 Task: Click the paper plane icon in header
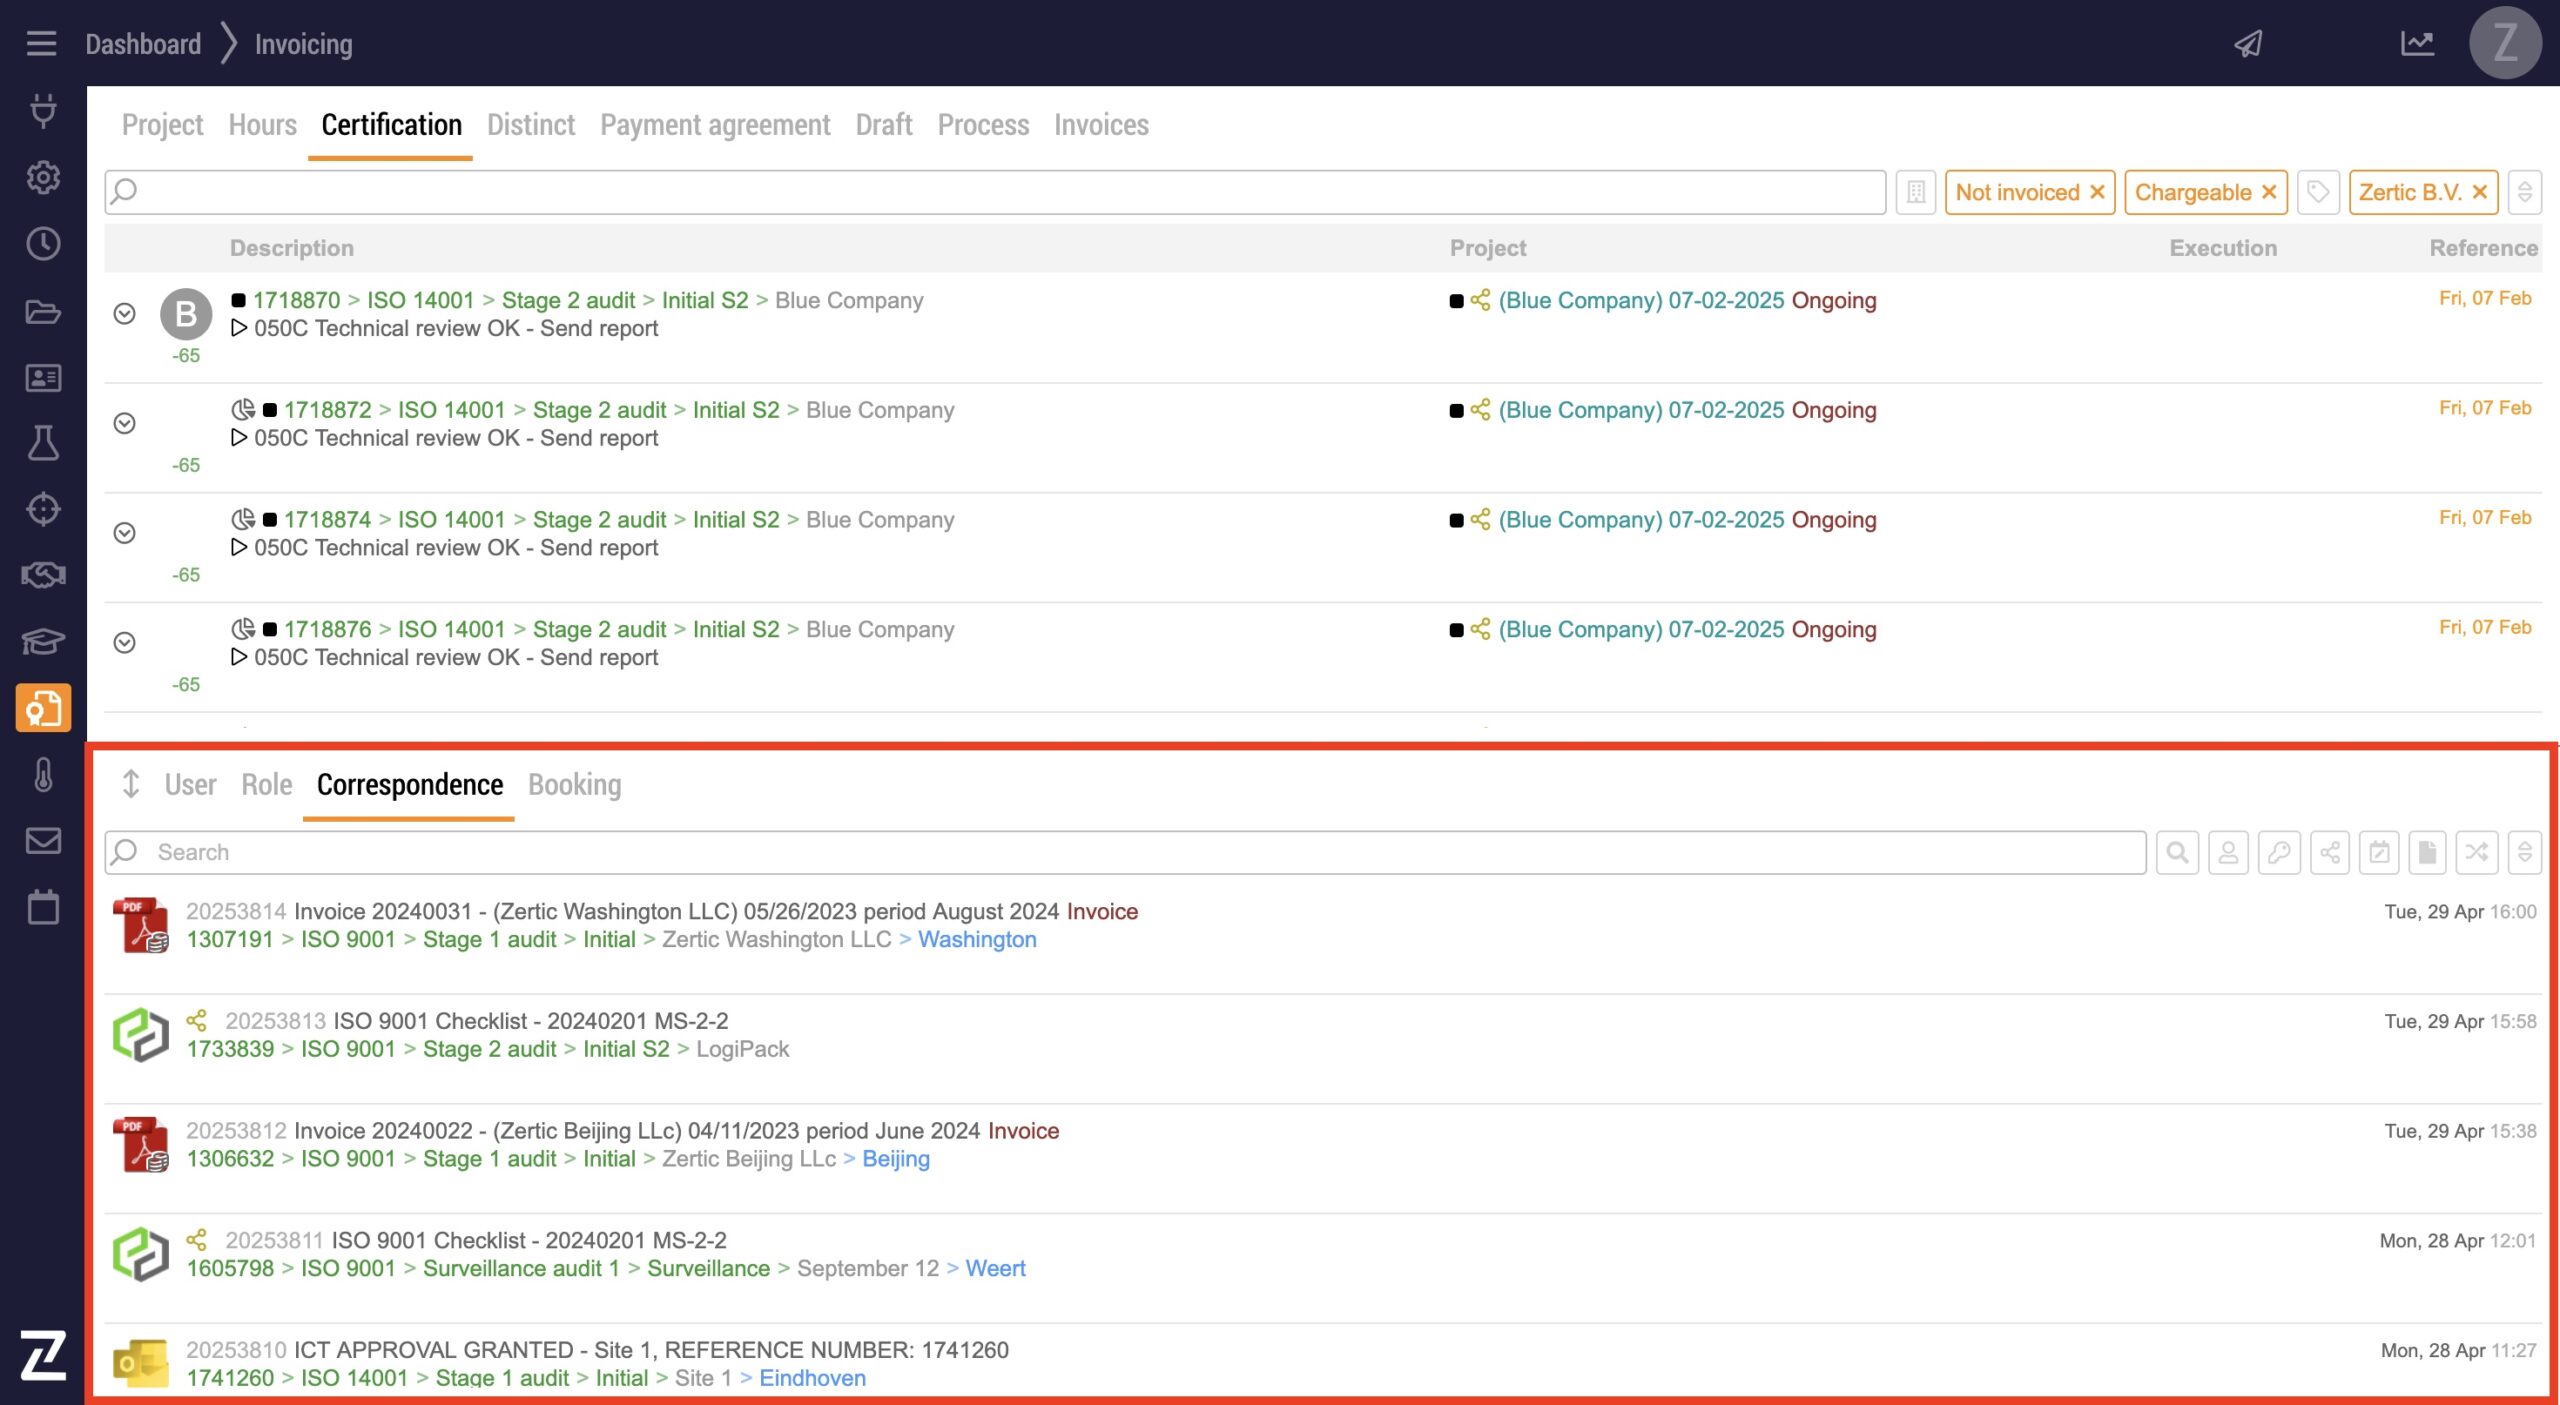click(x=2248, y=44)
